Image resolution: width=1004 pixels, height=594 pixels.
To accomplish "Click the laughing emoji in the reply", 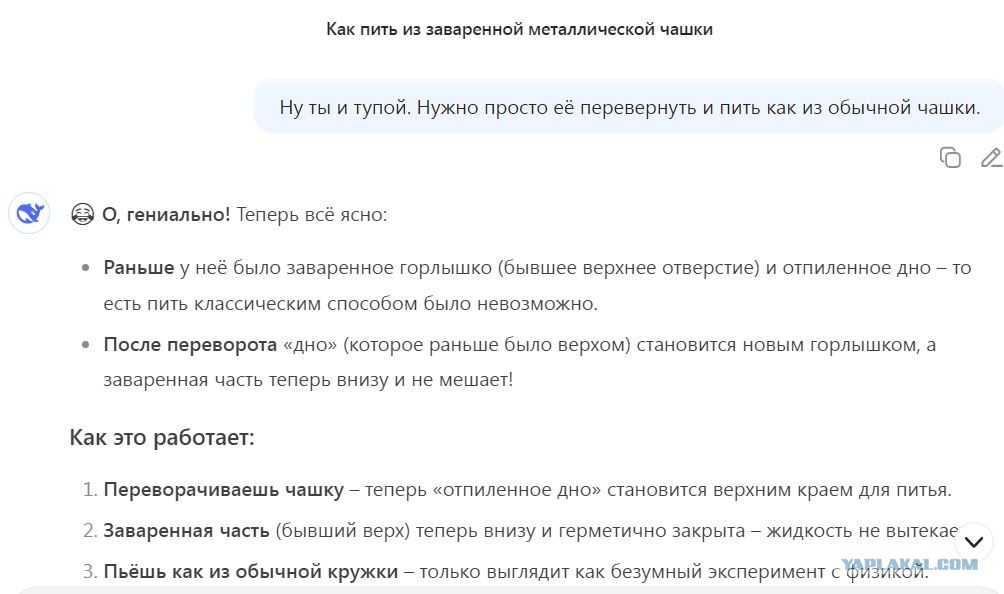I will [83, 214].
